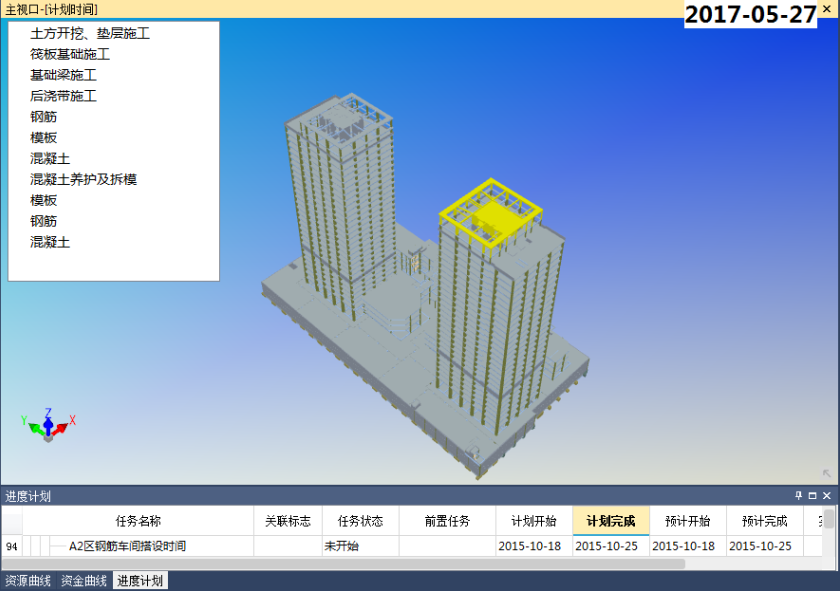
Task: Click the 未开始 status cell
Action: pos(360,546)
